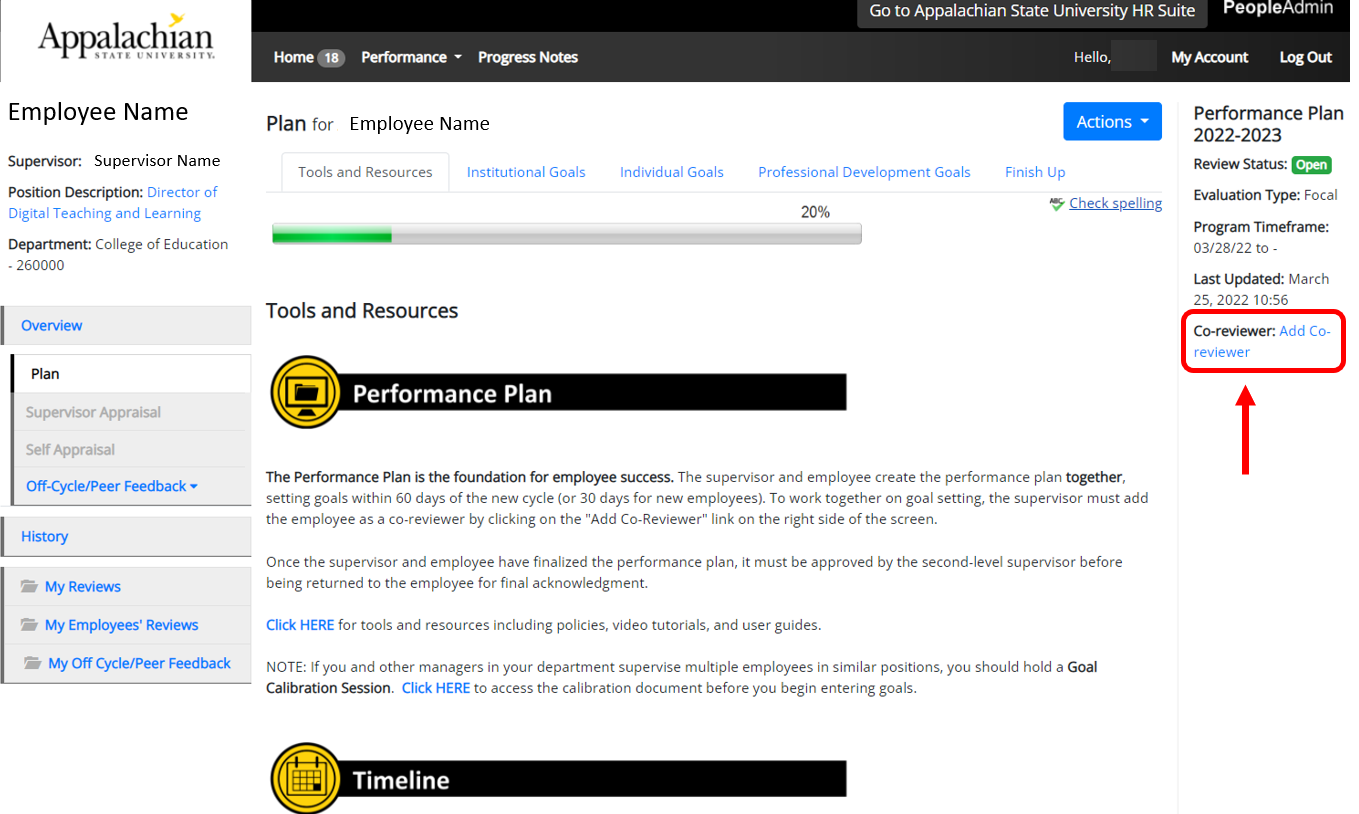
Task: Click Log Out in the top bar
Action: click(1305, 58)
